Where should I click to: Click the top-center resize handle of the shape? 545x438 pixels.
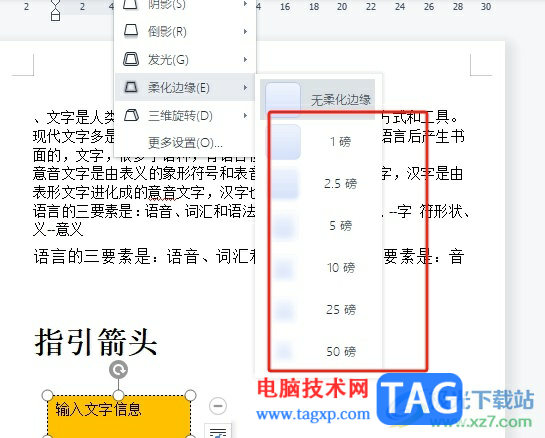point(119,395)
